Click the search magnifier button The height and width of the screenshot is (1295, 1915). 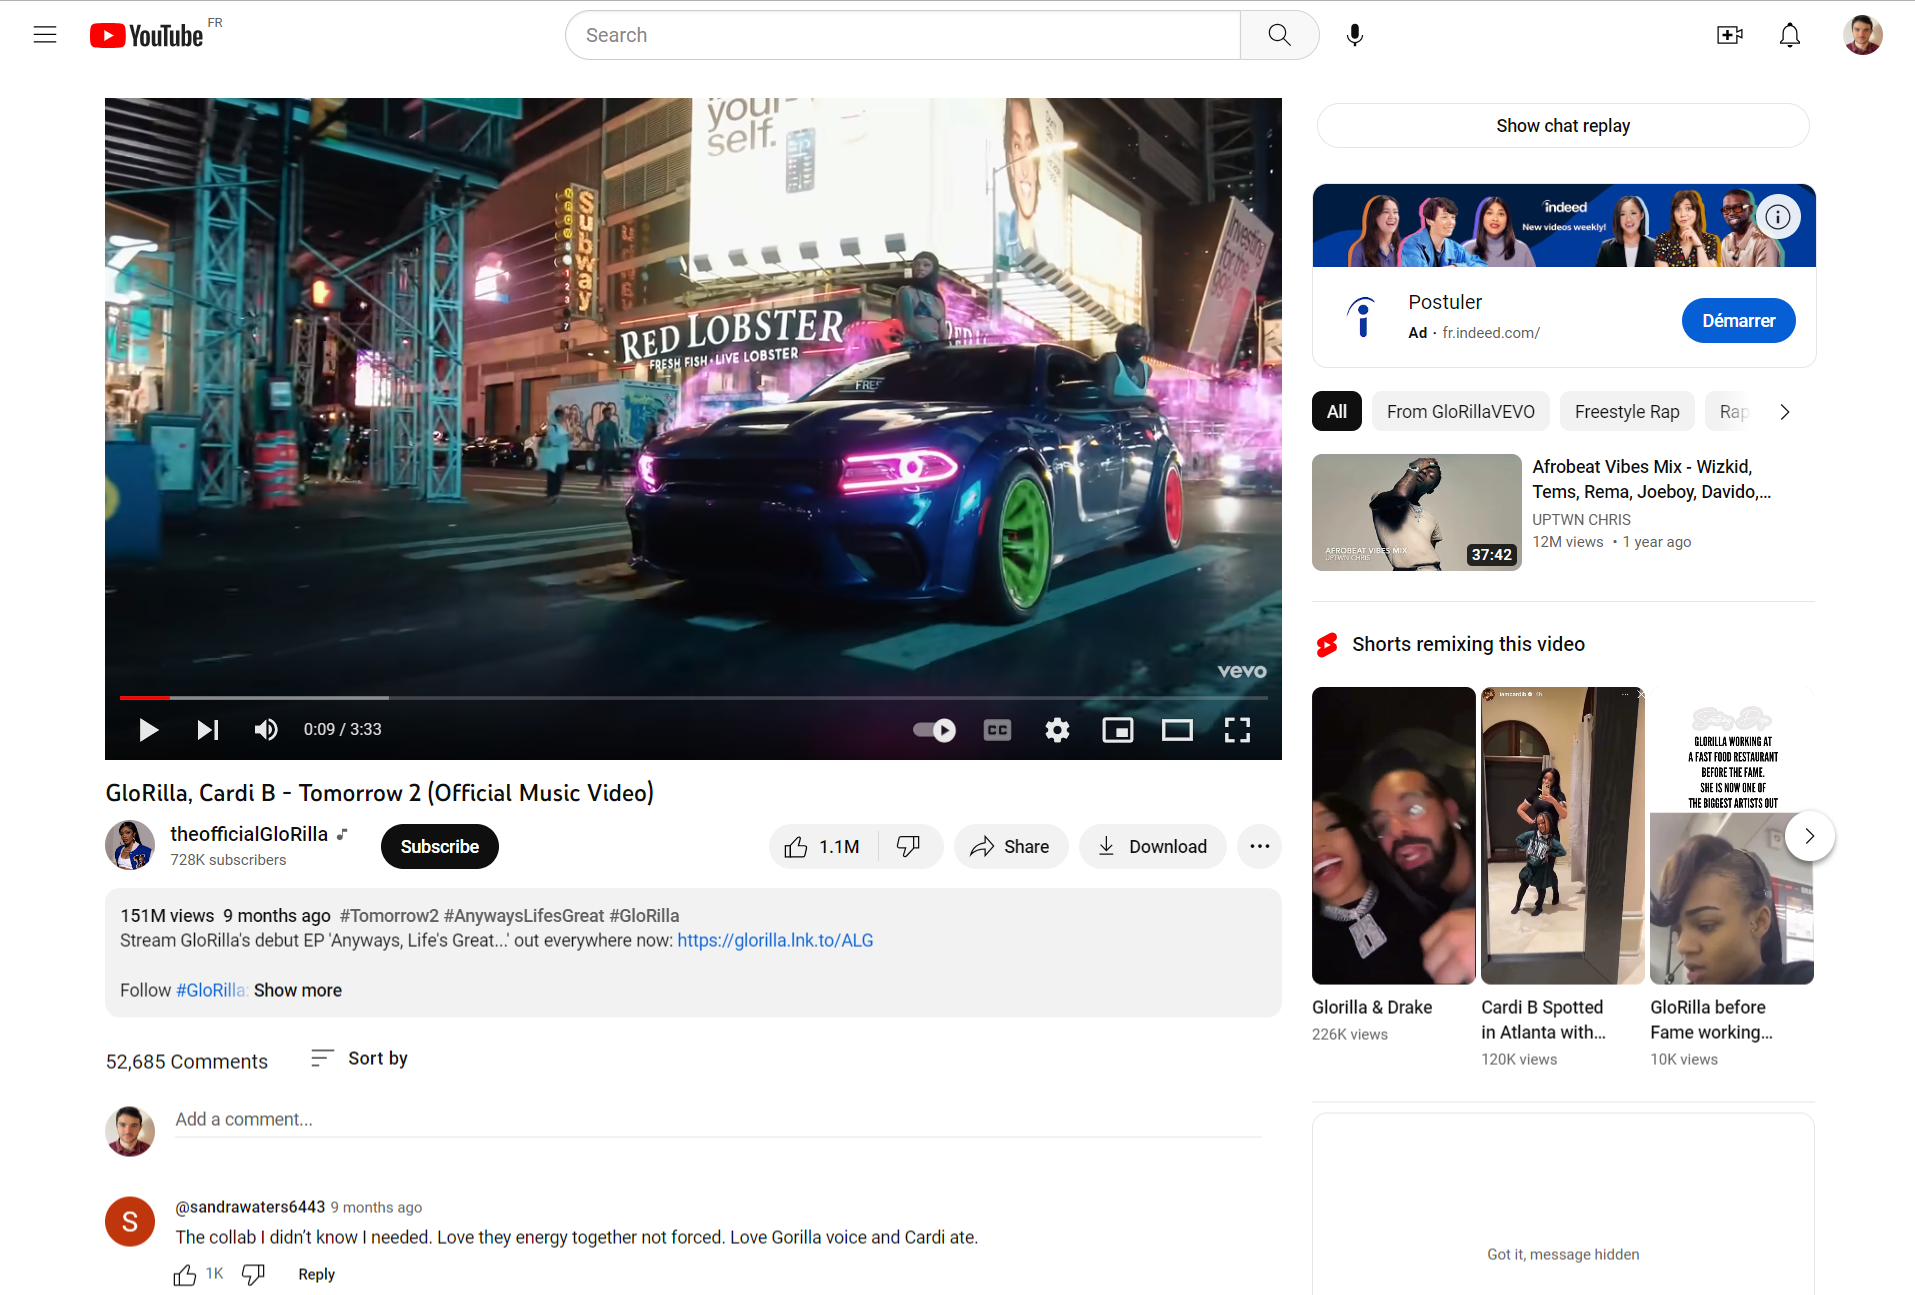pos(1279,35)
